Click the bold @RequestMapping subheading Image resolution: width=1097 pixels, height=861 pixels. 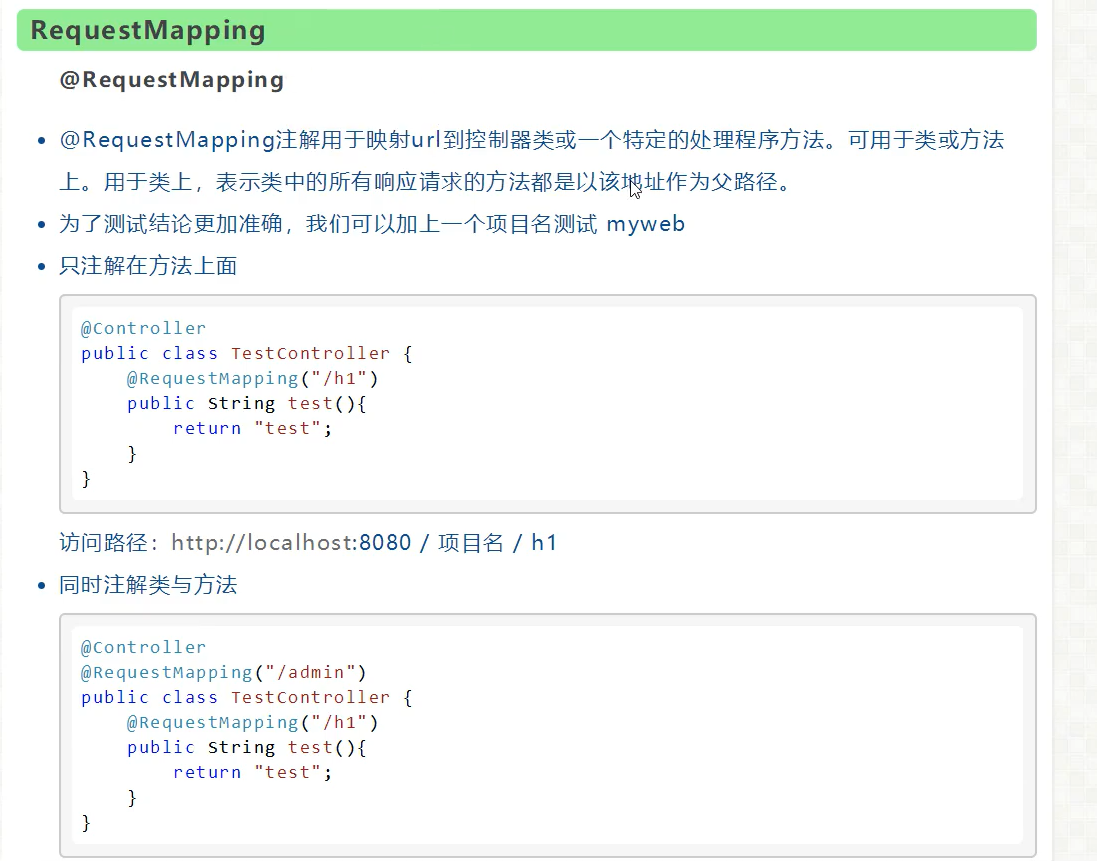[171, 80]
